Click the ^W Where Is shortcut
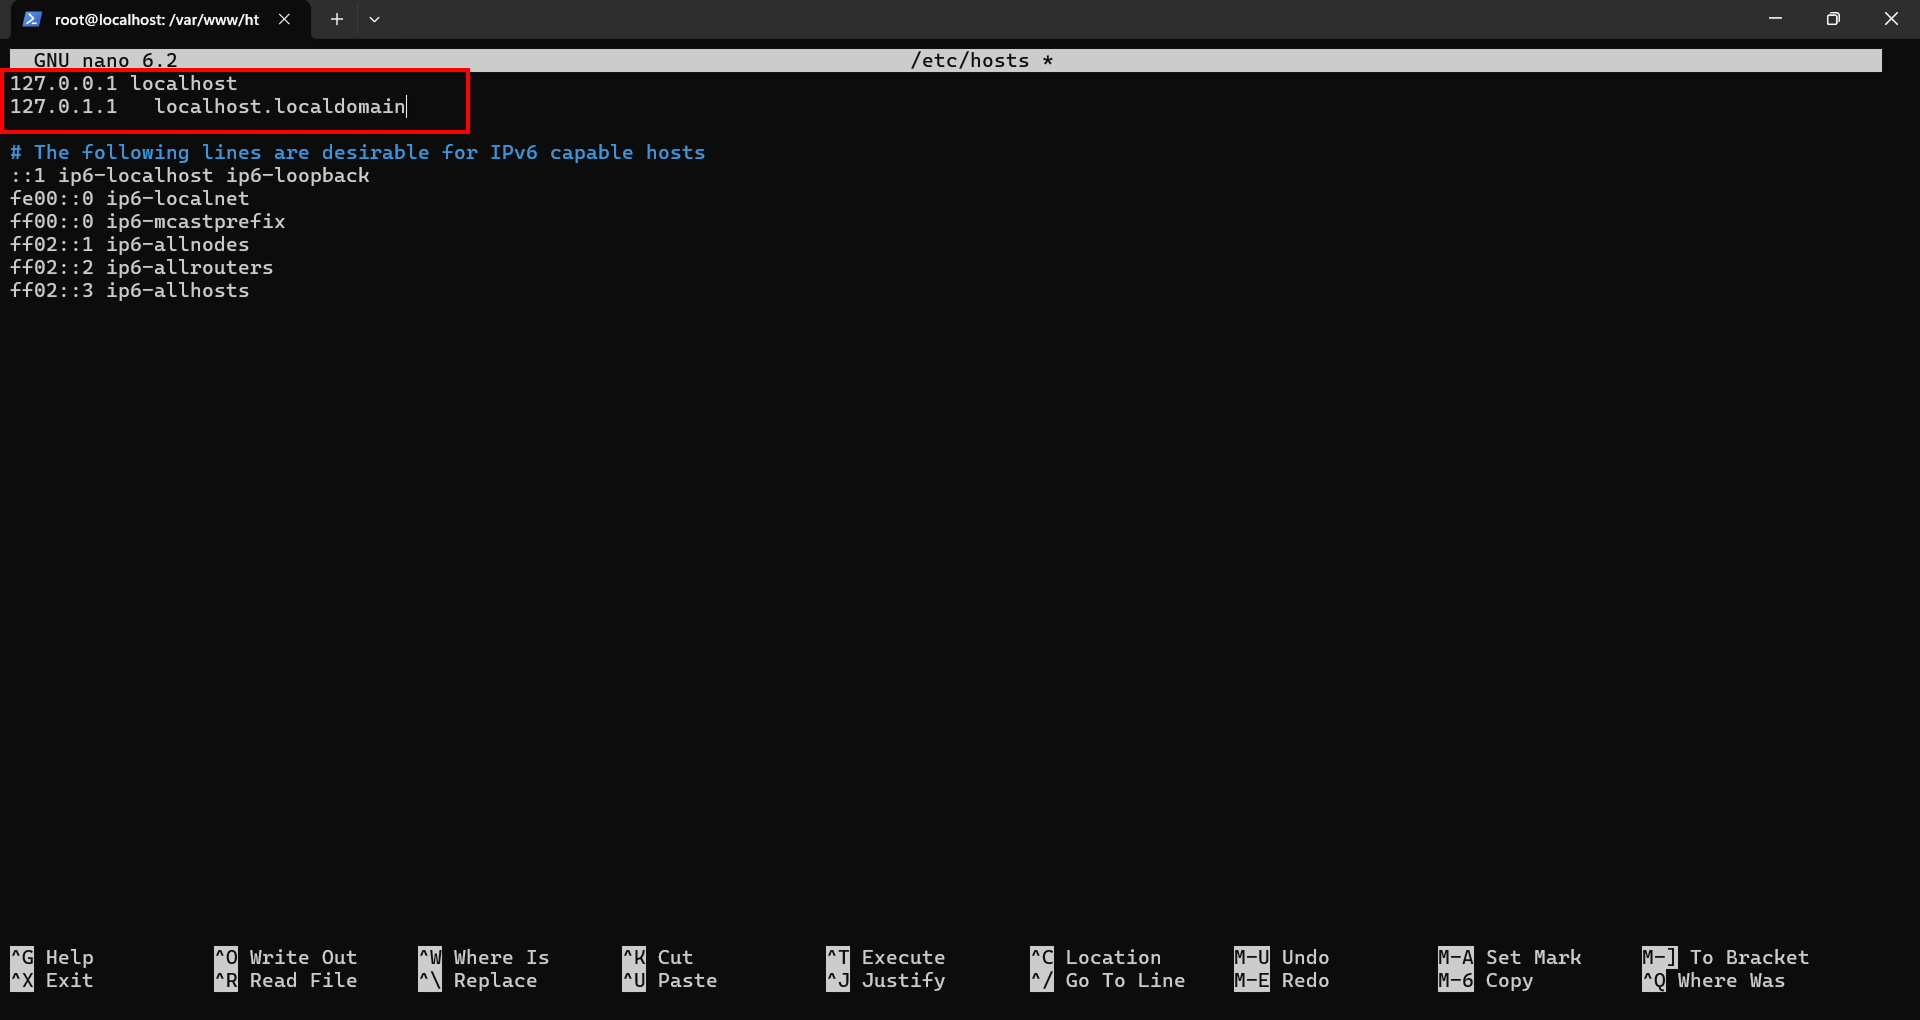1920x1020 pixels. click(x=484, y=957)
